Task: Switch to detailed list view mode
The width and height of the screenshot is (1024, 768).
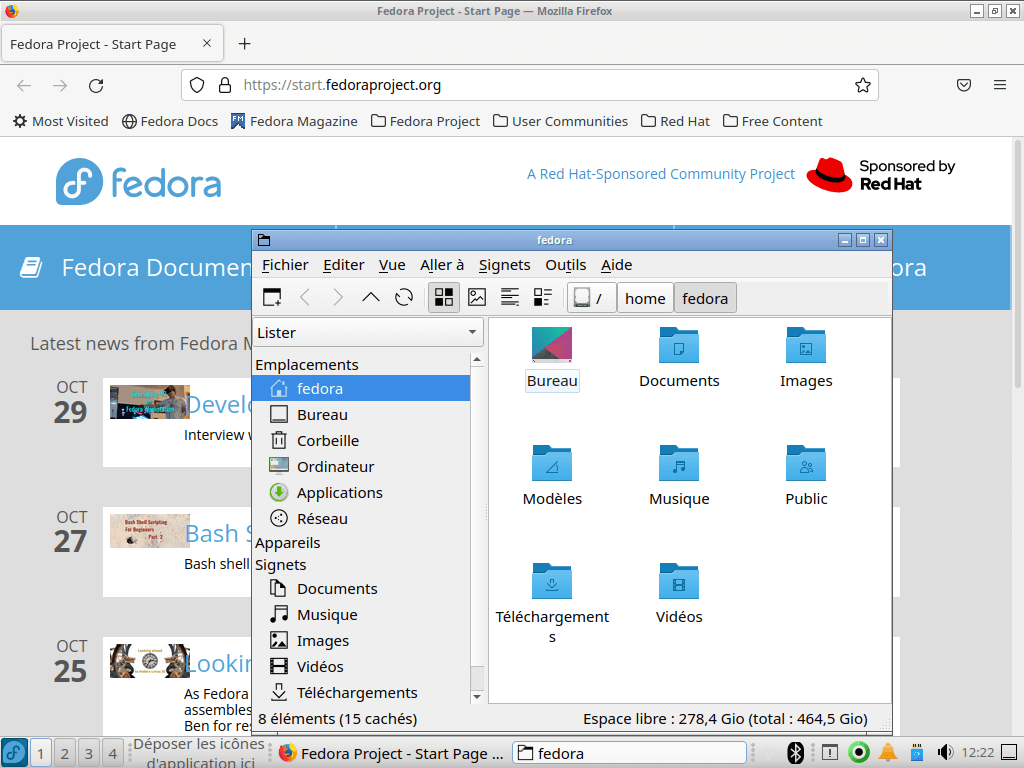Action: point(509,298)
